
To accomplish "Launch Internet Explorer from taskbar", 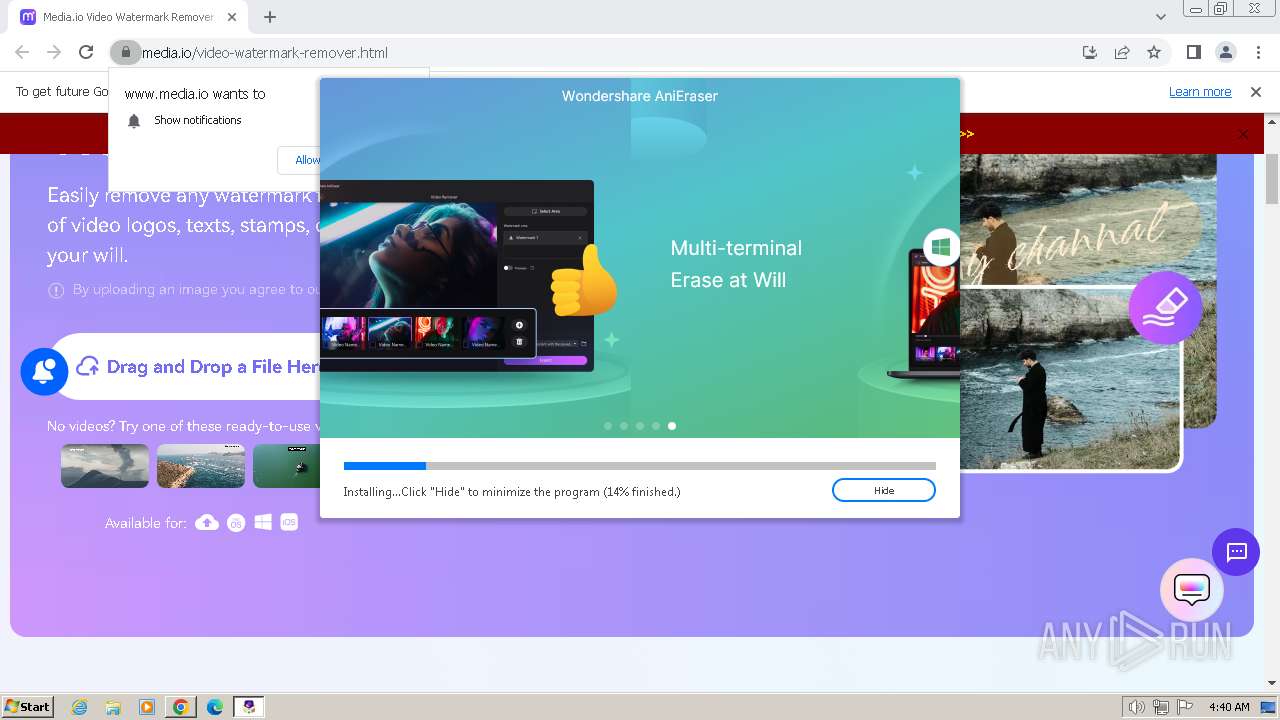I will click(x=80, y=707).
